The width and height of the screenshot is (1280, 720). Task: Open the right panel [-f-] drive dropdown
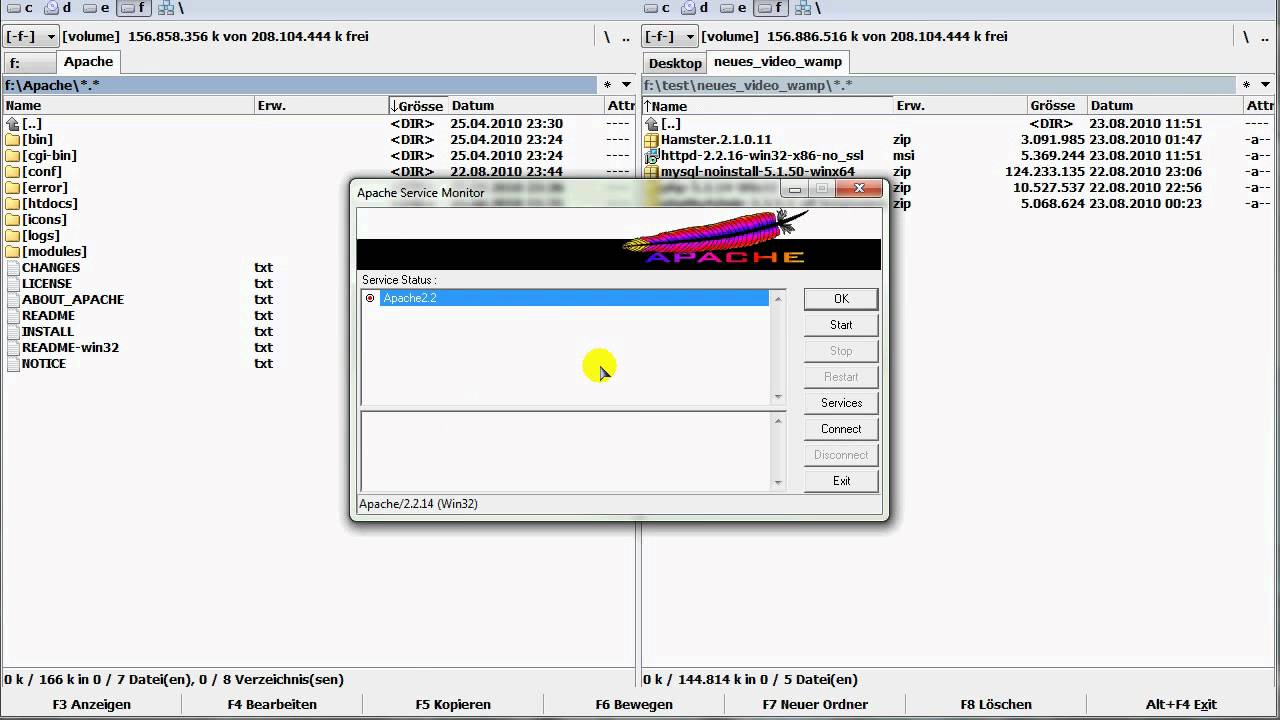(x=669, y=36)
